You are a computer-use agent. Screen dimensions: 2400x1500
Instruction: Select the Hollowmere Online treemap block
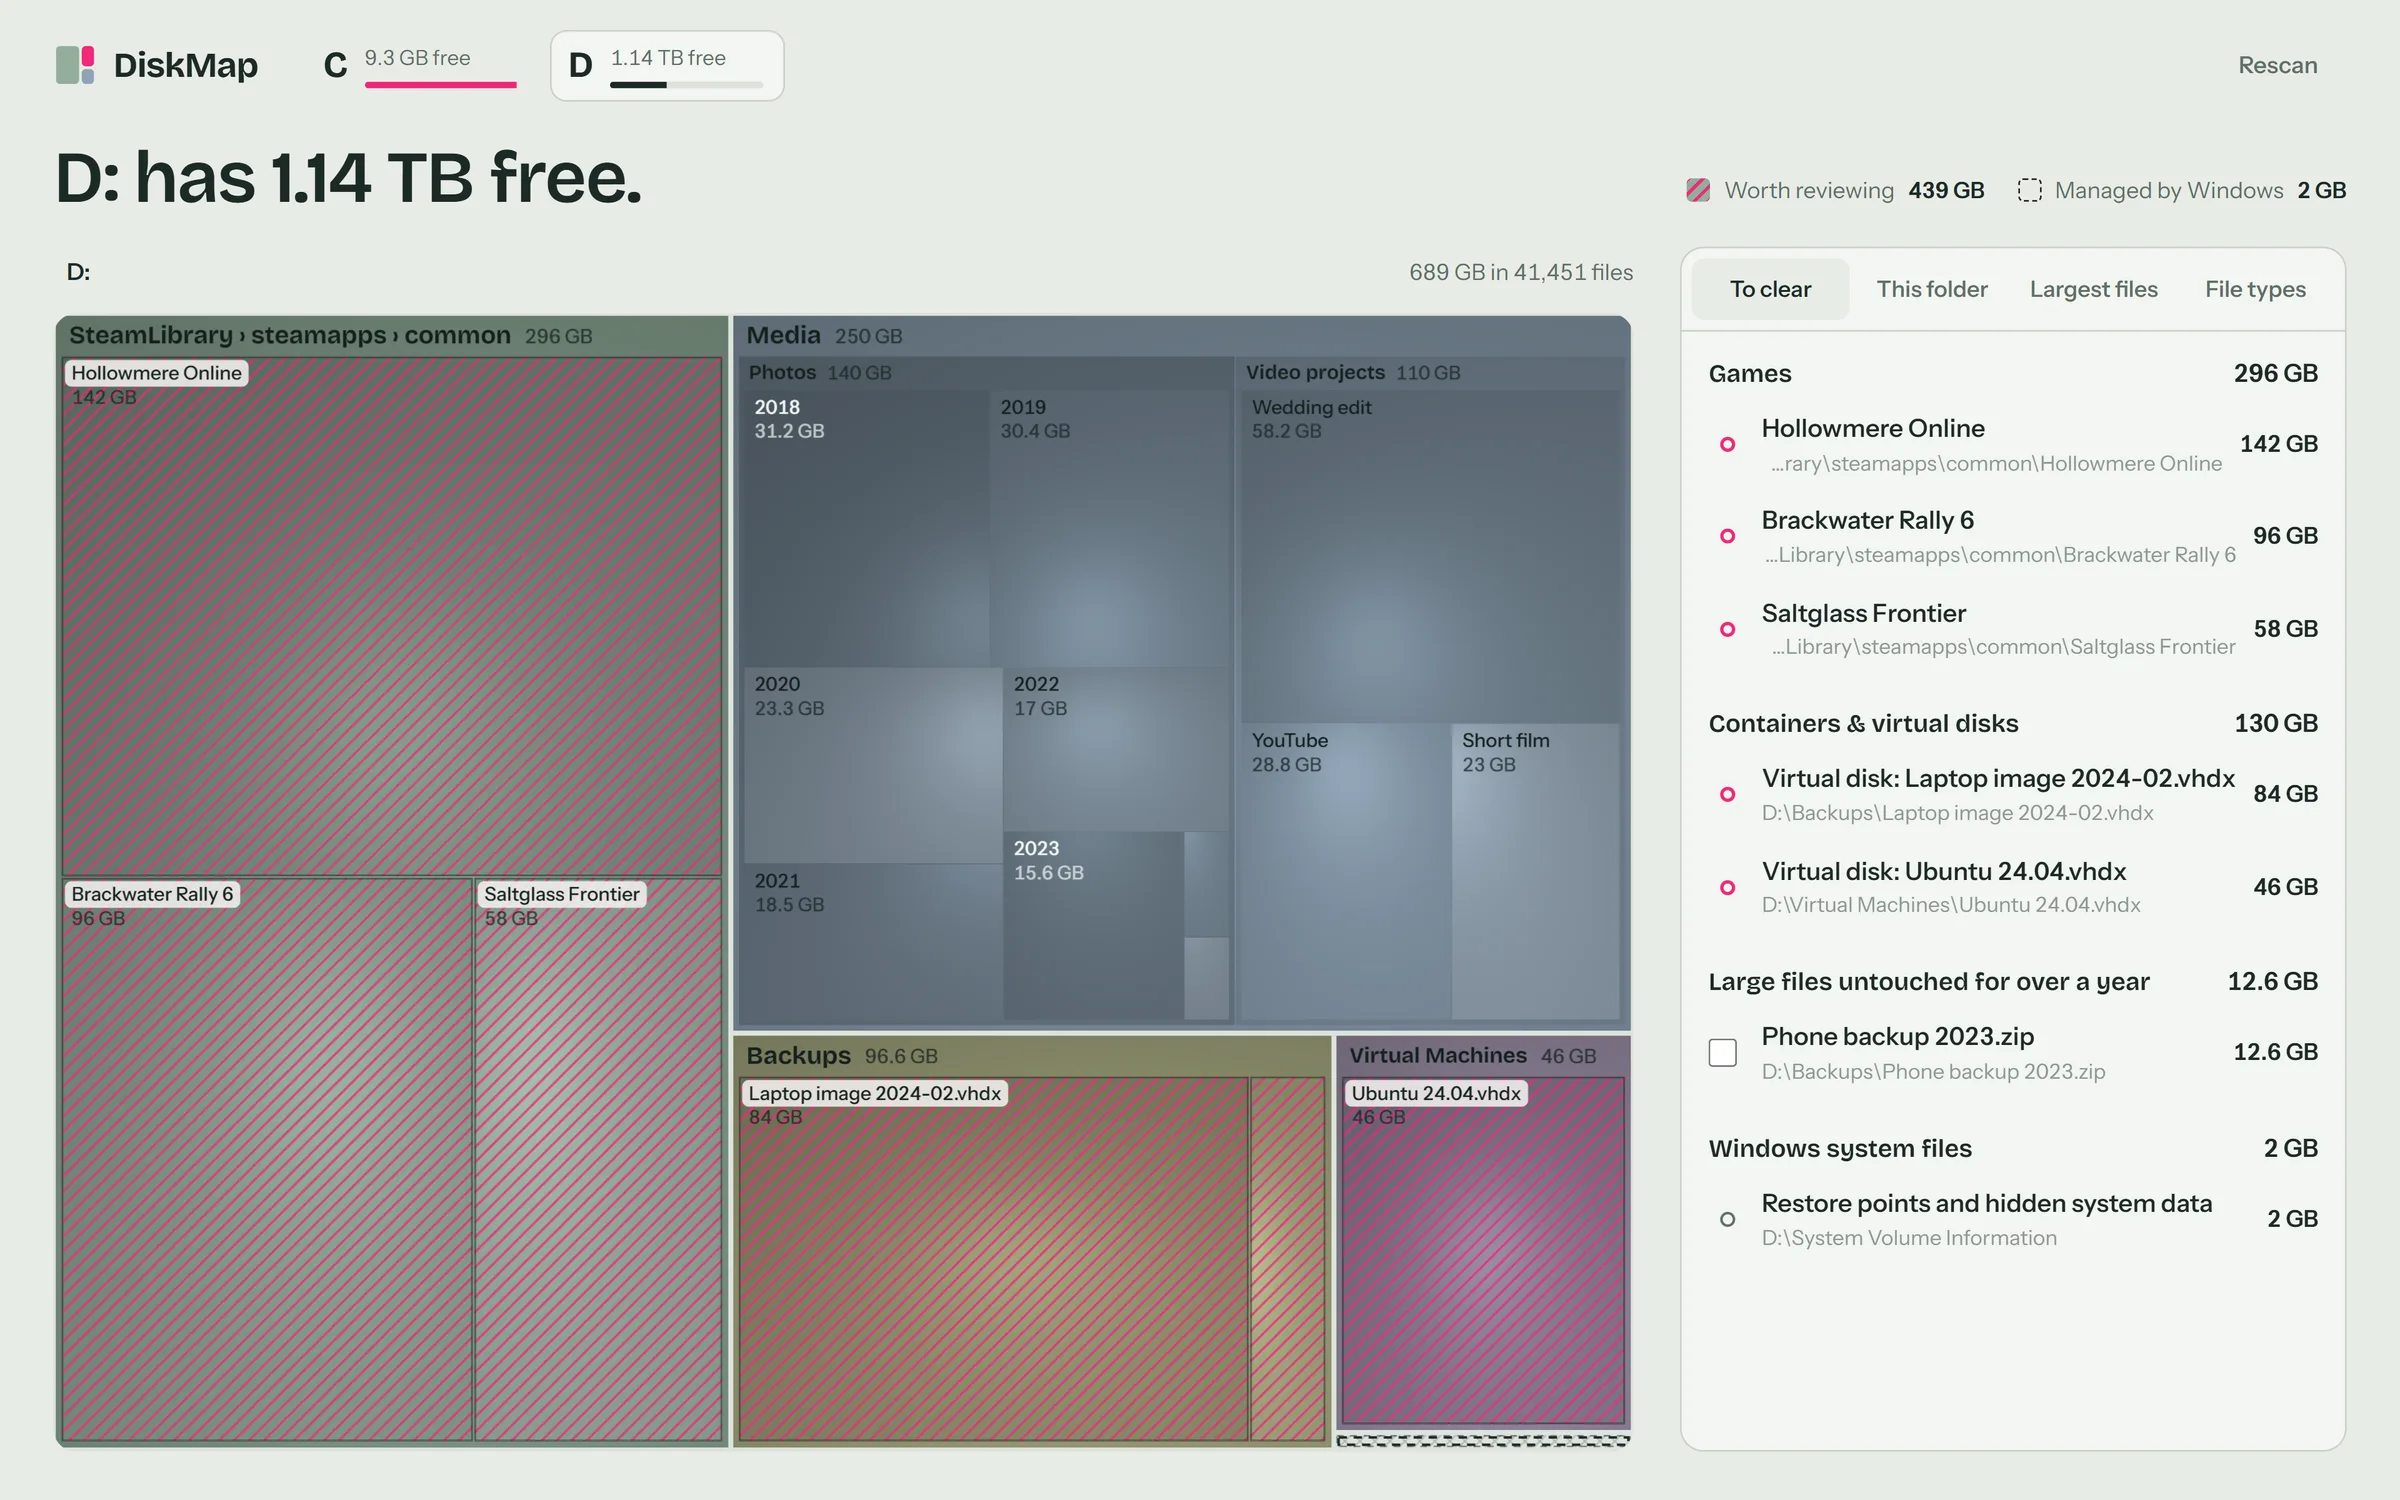pyautogui.click(x=392, y=616)
